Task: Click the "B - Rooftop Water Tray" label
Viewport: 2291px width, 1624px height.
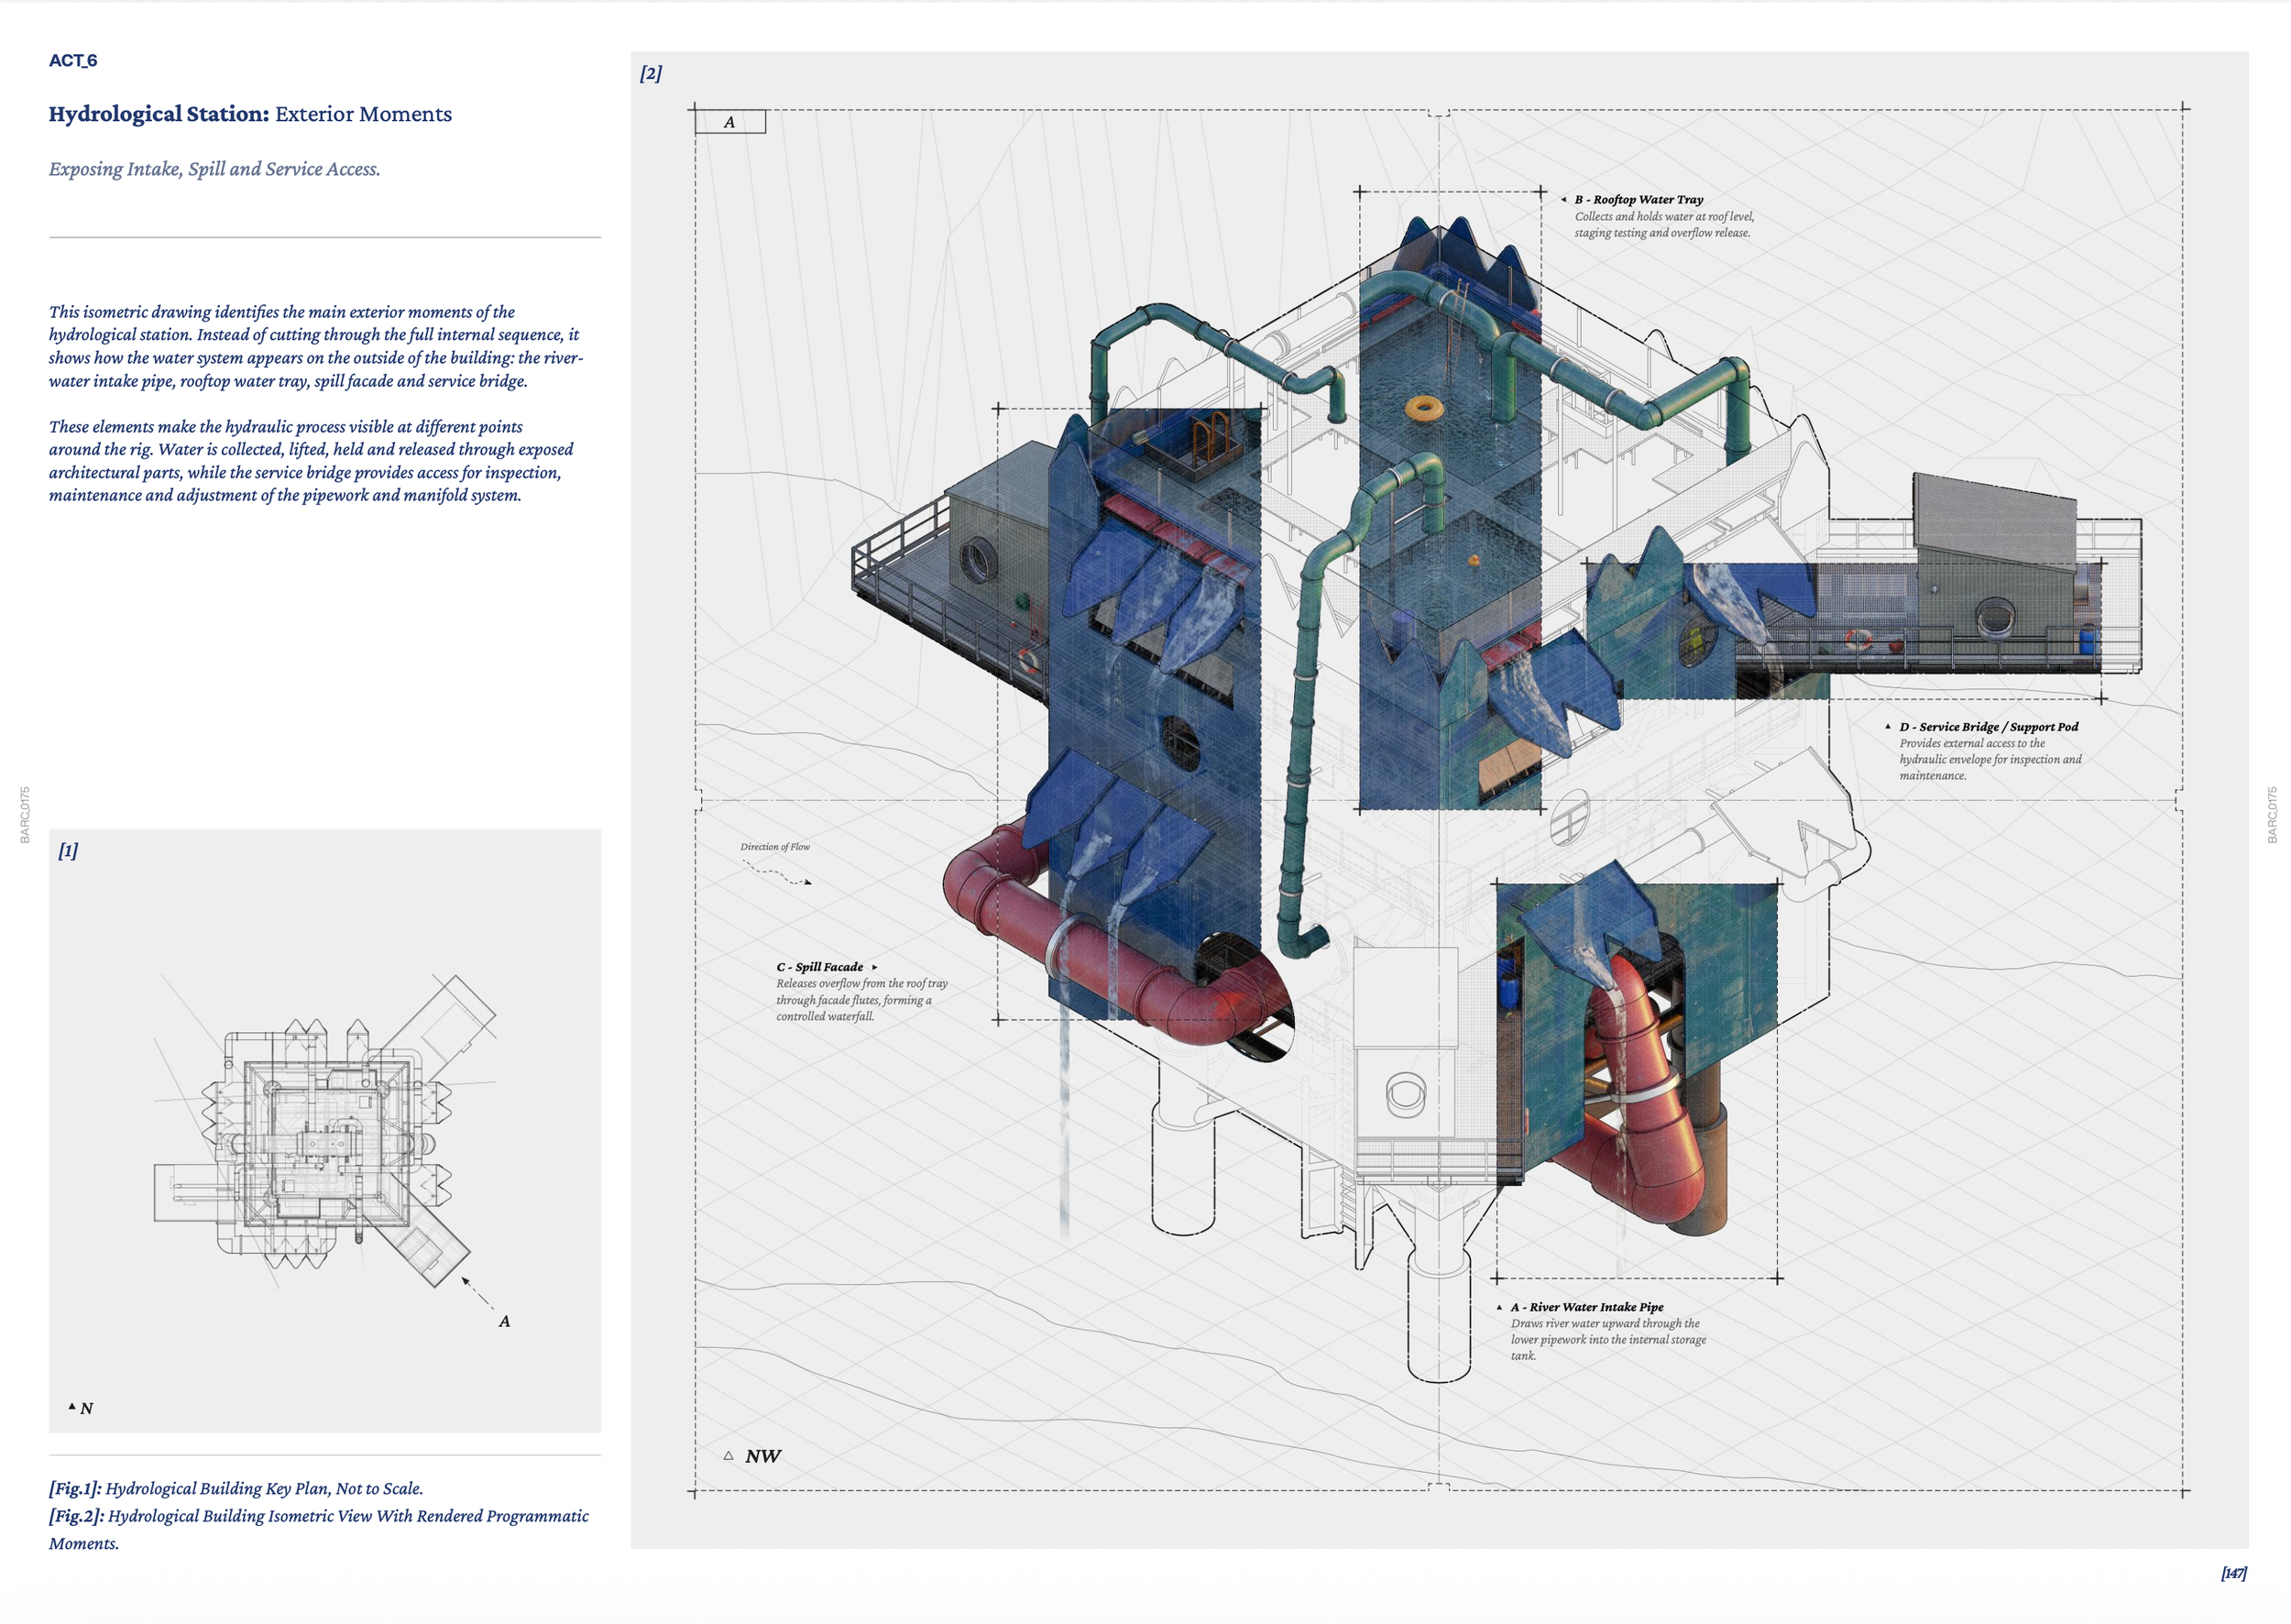Action: pos(1638,200)
